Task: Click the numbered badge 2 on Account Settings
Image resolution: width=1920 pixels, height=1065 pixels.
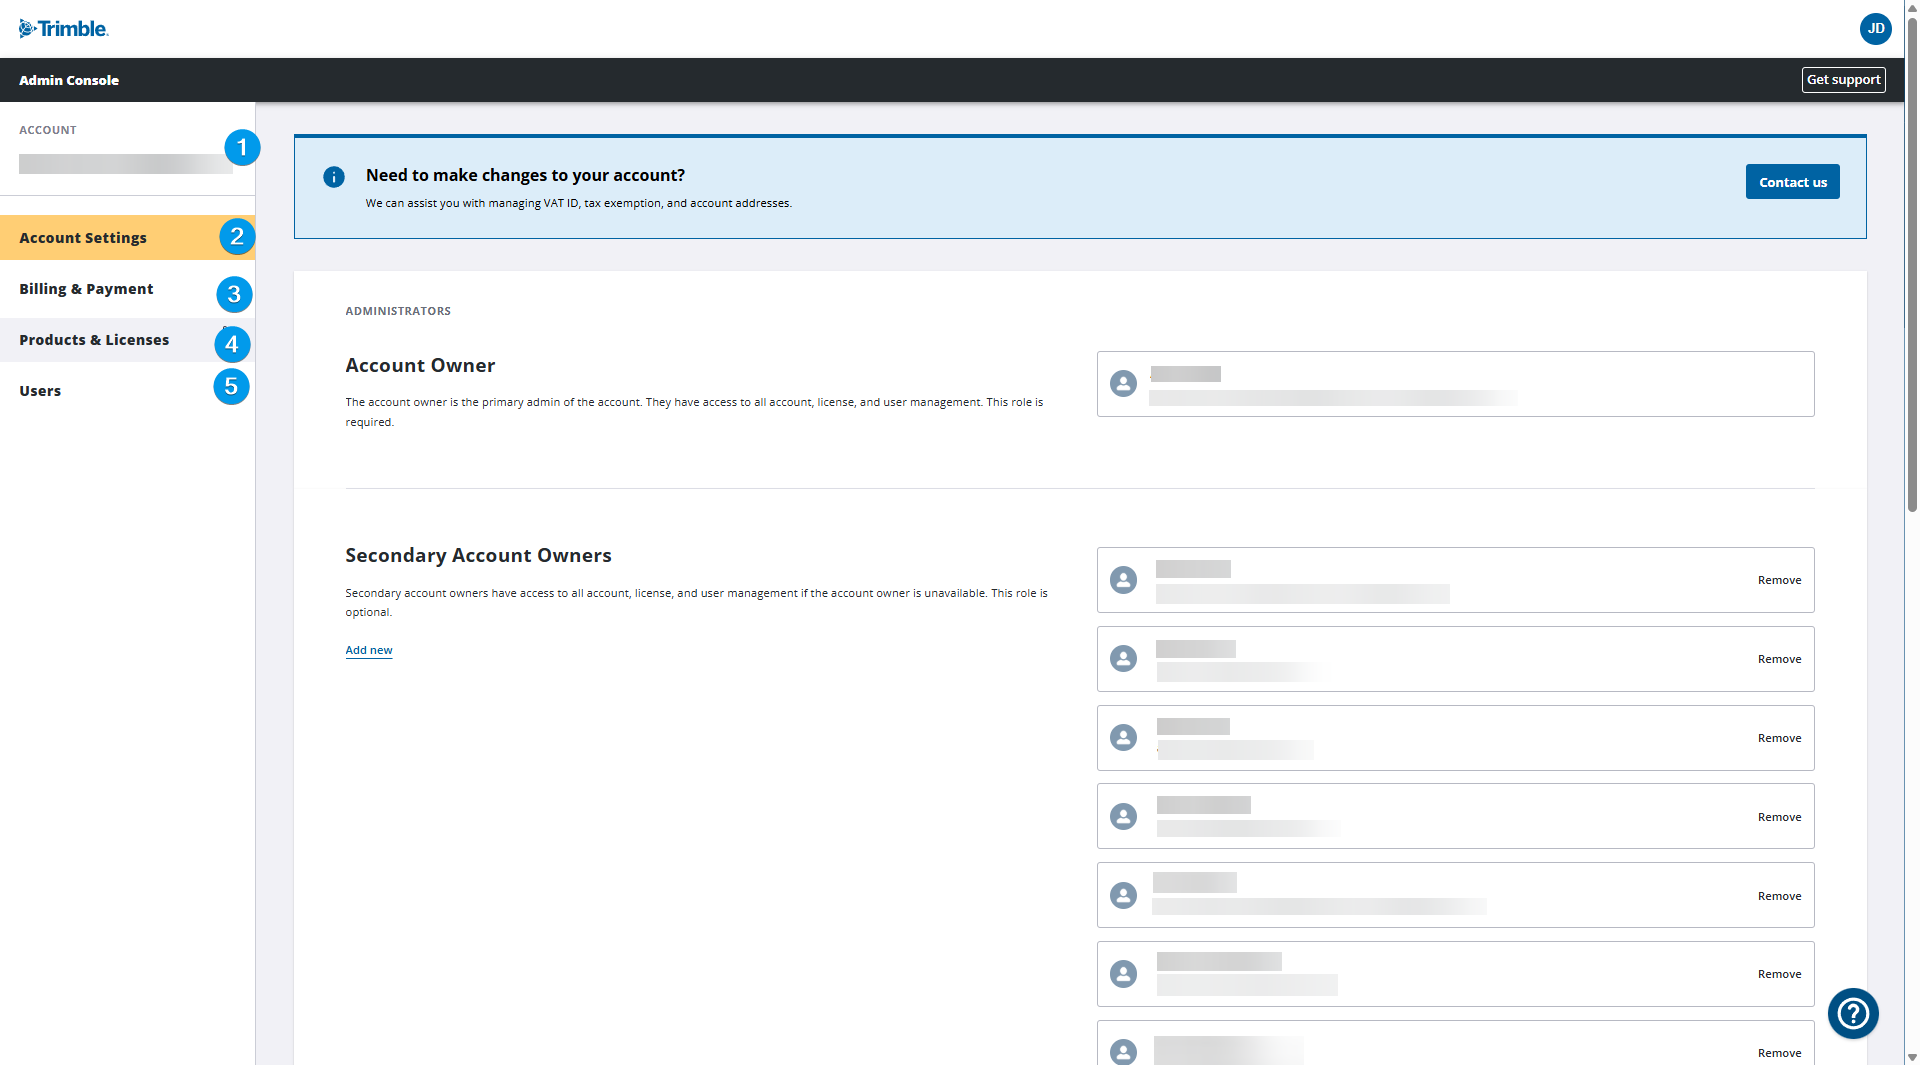Action: pyautogui.click(x=236, y=237)
